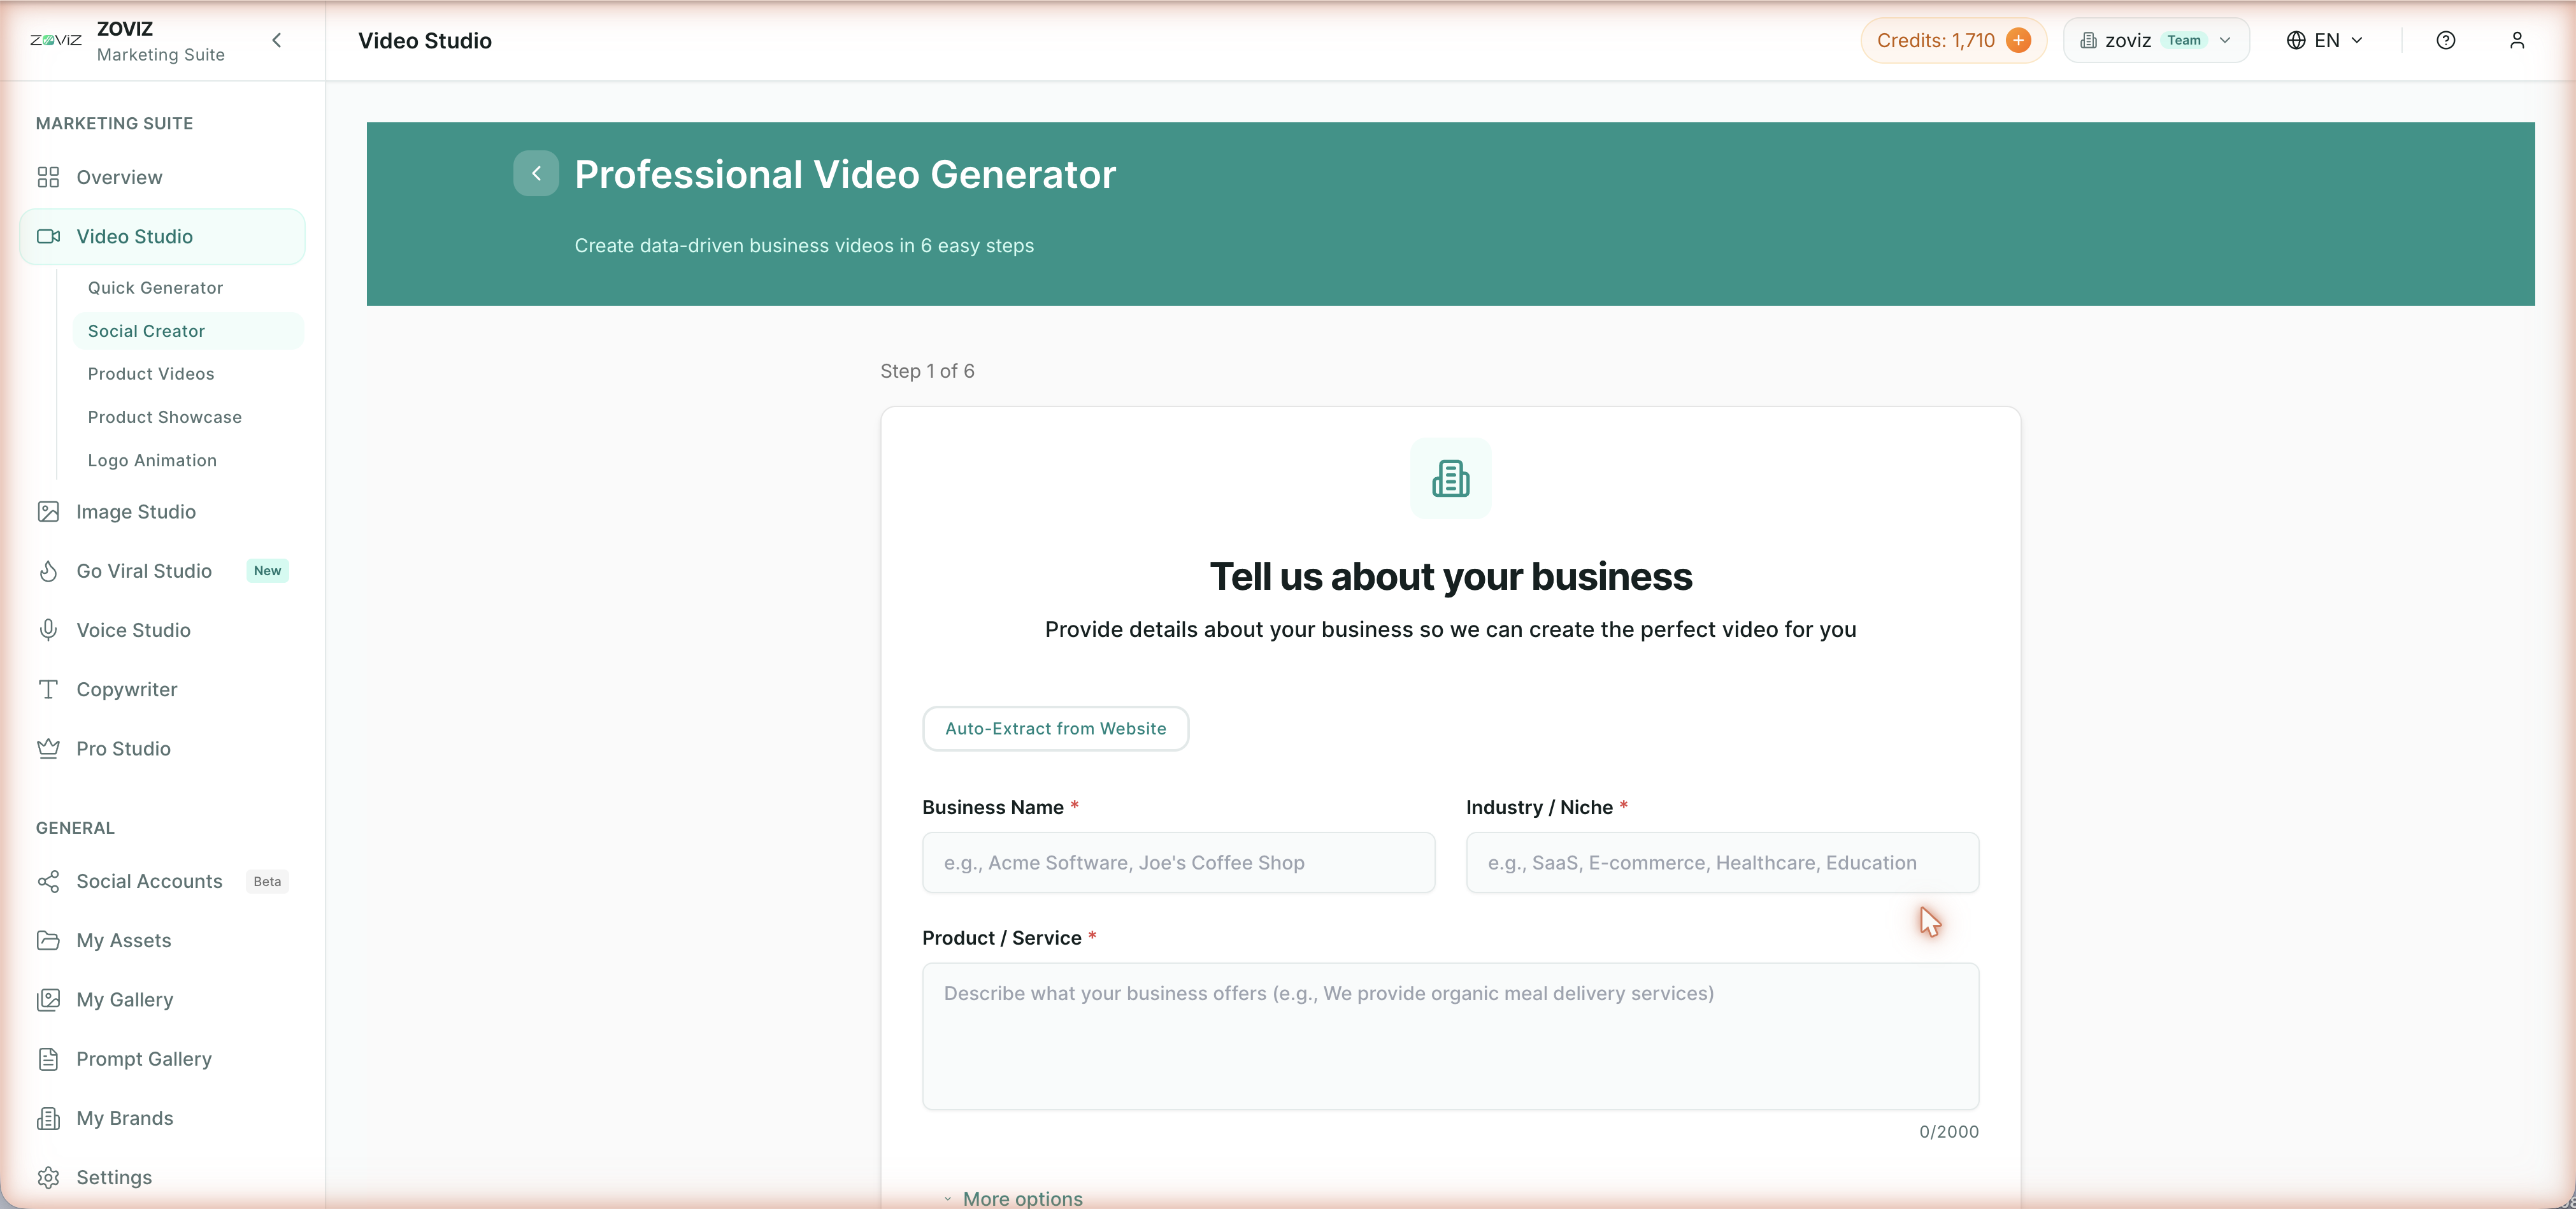This screenshot has width=2576, height=1209.
Task: Open Product Videos submenu item
Action: (x=187, y=374)
